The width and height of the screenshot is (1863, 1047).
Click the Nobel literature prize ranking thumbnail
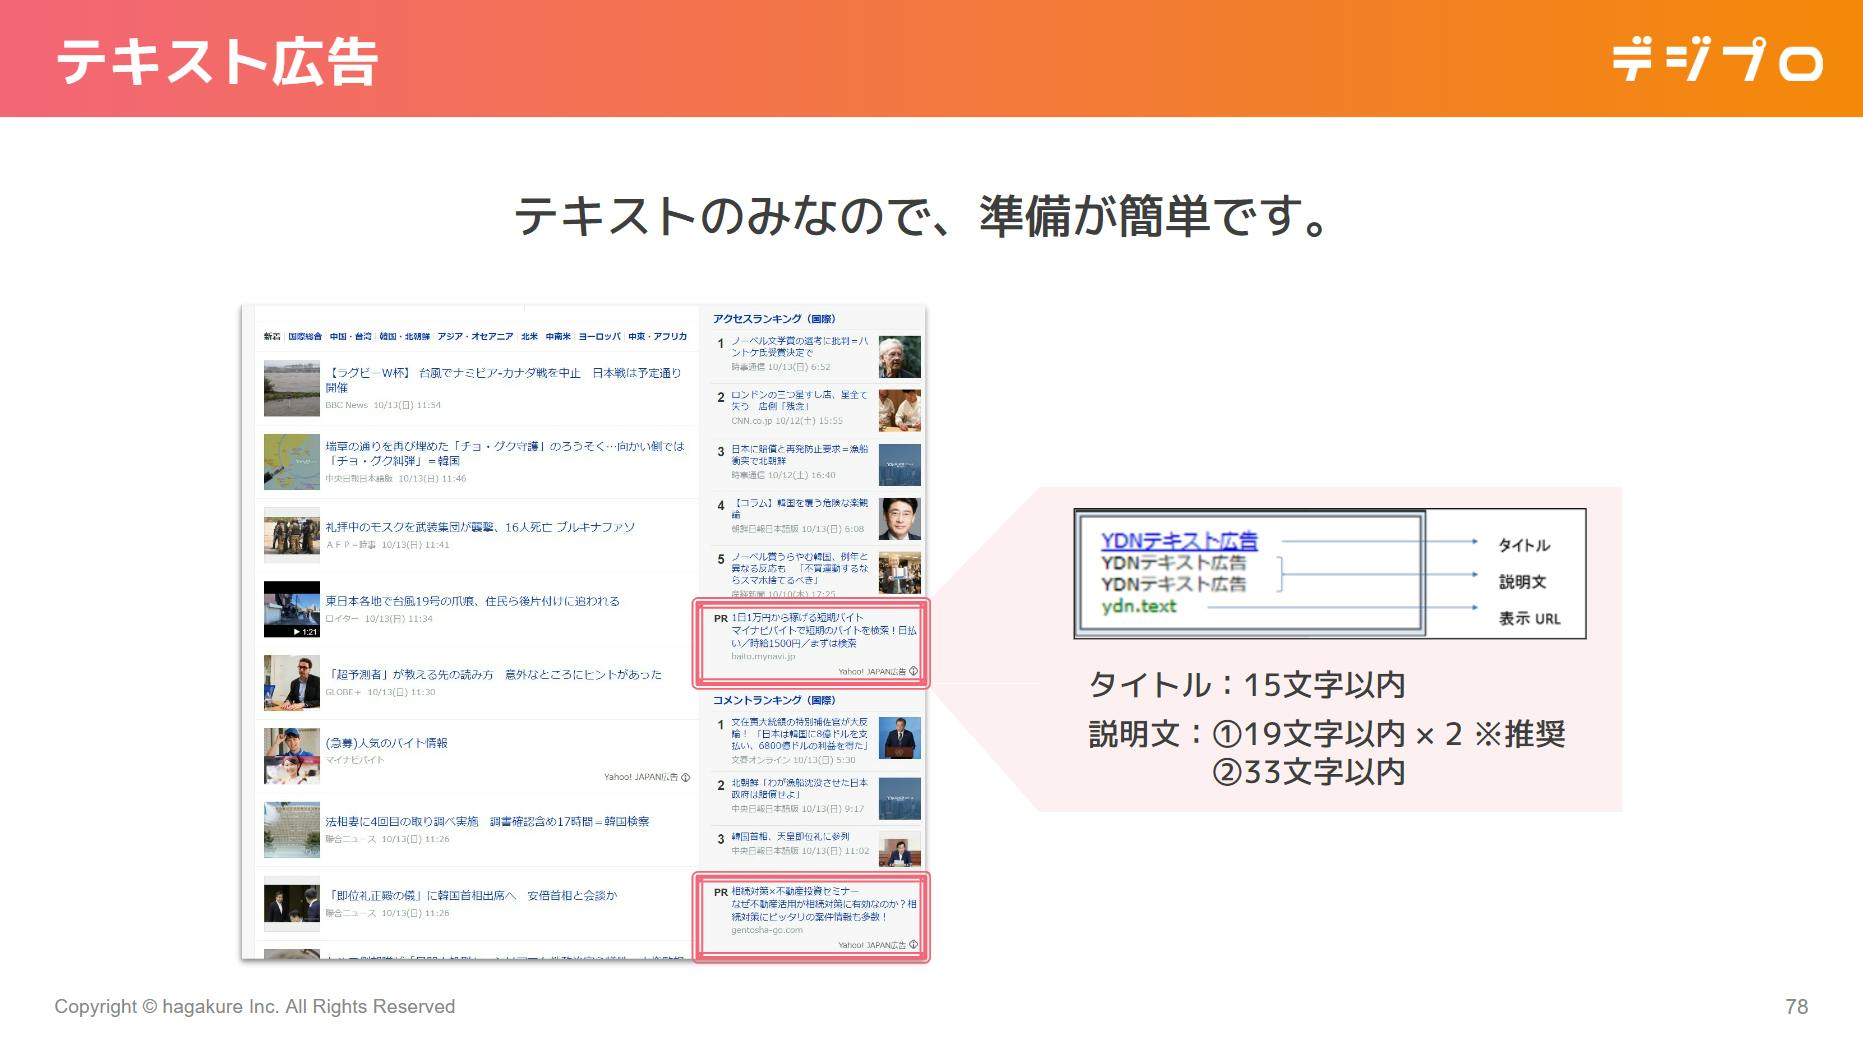tap(899, 356)
